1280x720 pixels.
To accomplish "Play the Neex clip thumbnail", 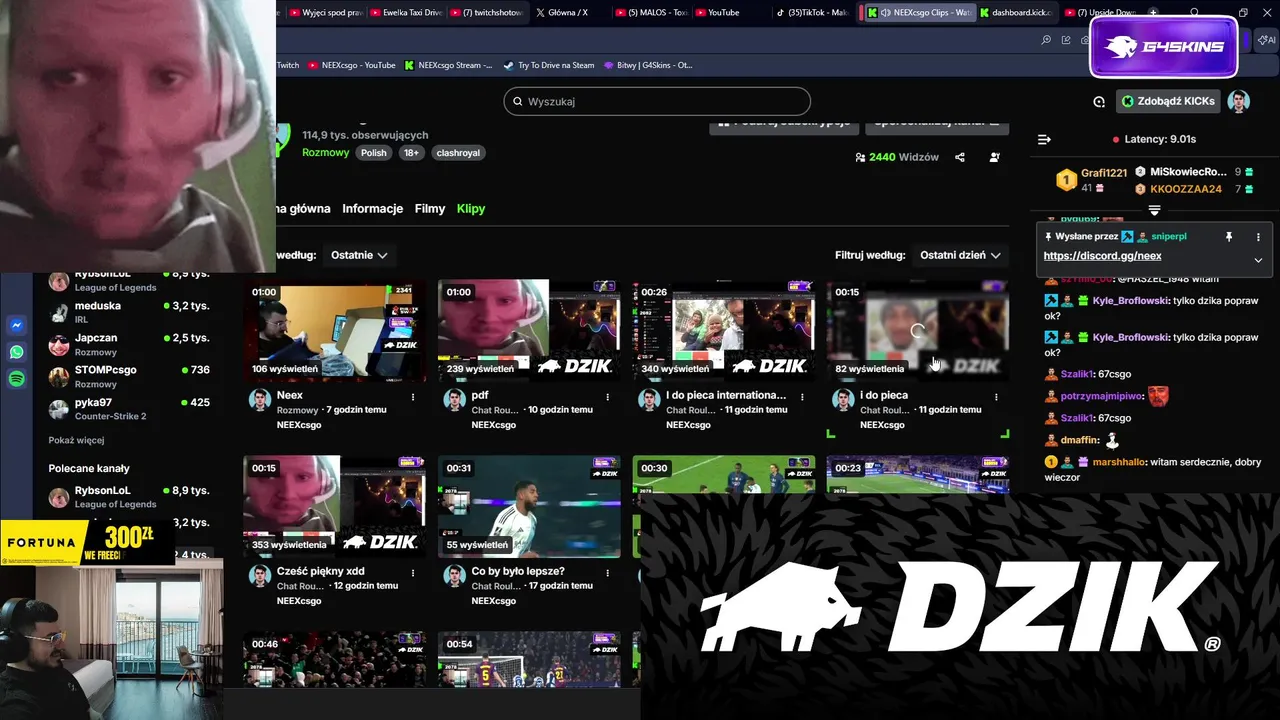I will tap(335, 331).
